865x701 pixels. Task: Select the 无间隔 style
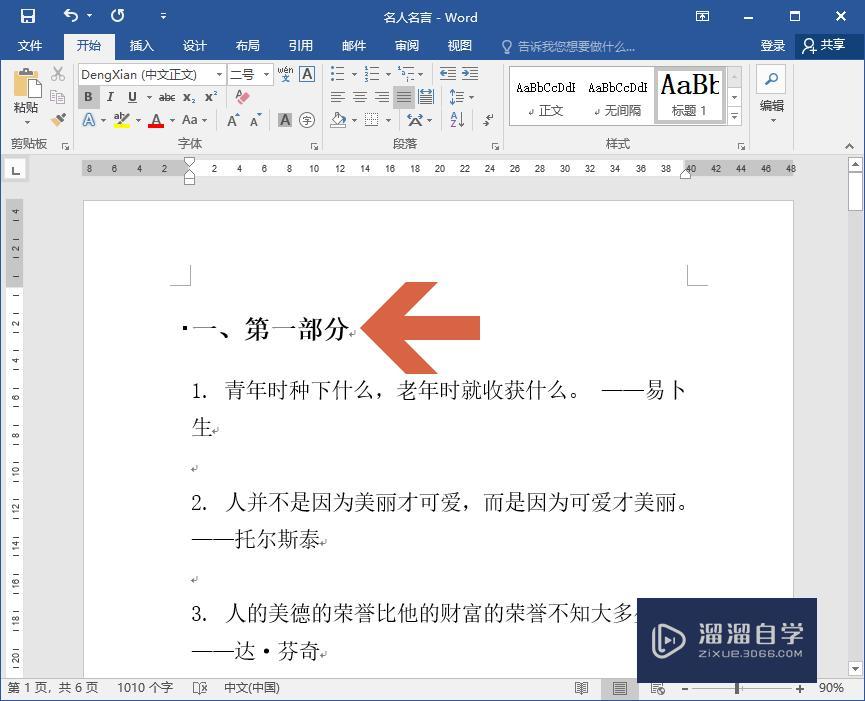618,97
